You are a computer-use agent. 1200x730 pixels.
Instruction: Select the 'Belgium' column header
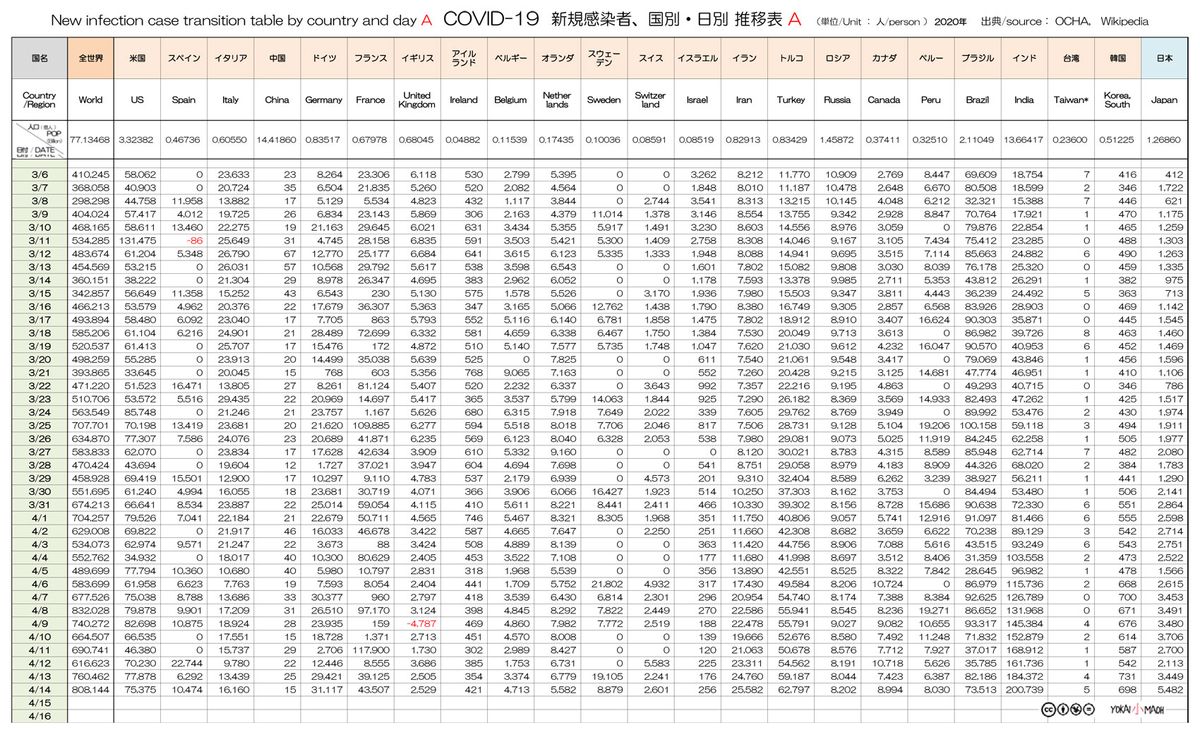(x=510, y=101)
